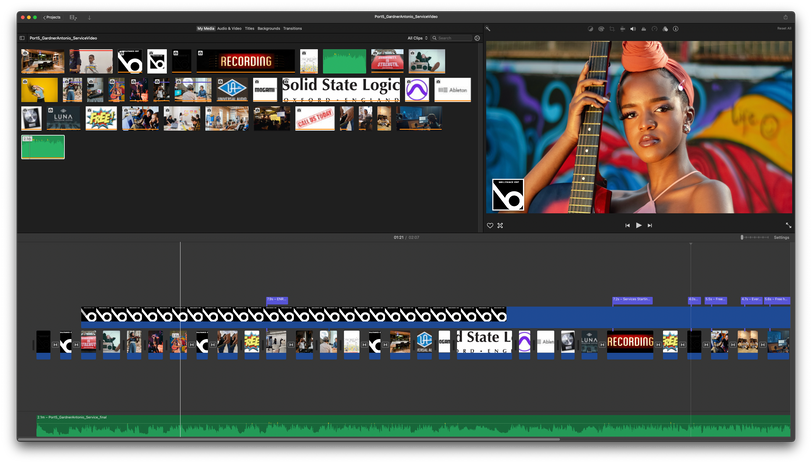Viewport: 811px width, 464px height.
Task: Open the speed speedometer tool
Action: click(x=654, y=29)
